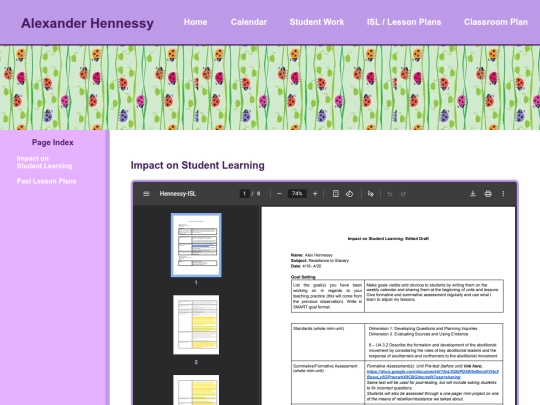Open the PDF more actions menu
The height and width of the screenshot is (405, 540).
click(503, 194)
